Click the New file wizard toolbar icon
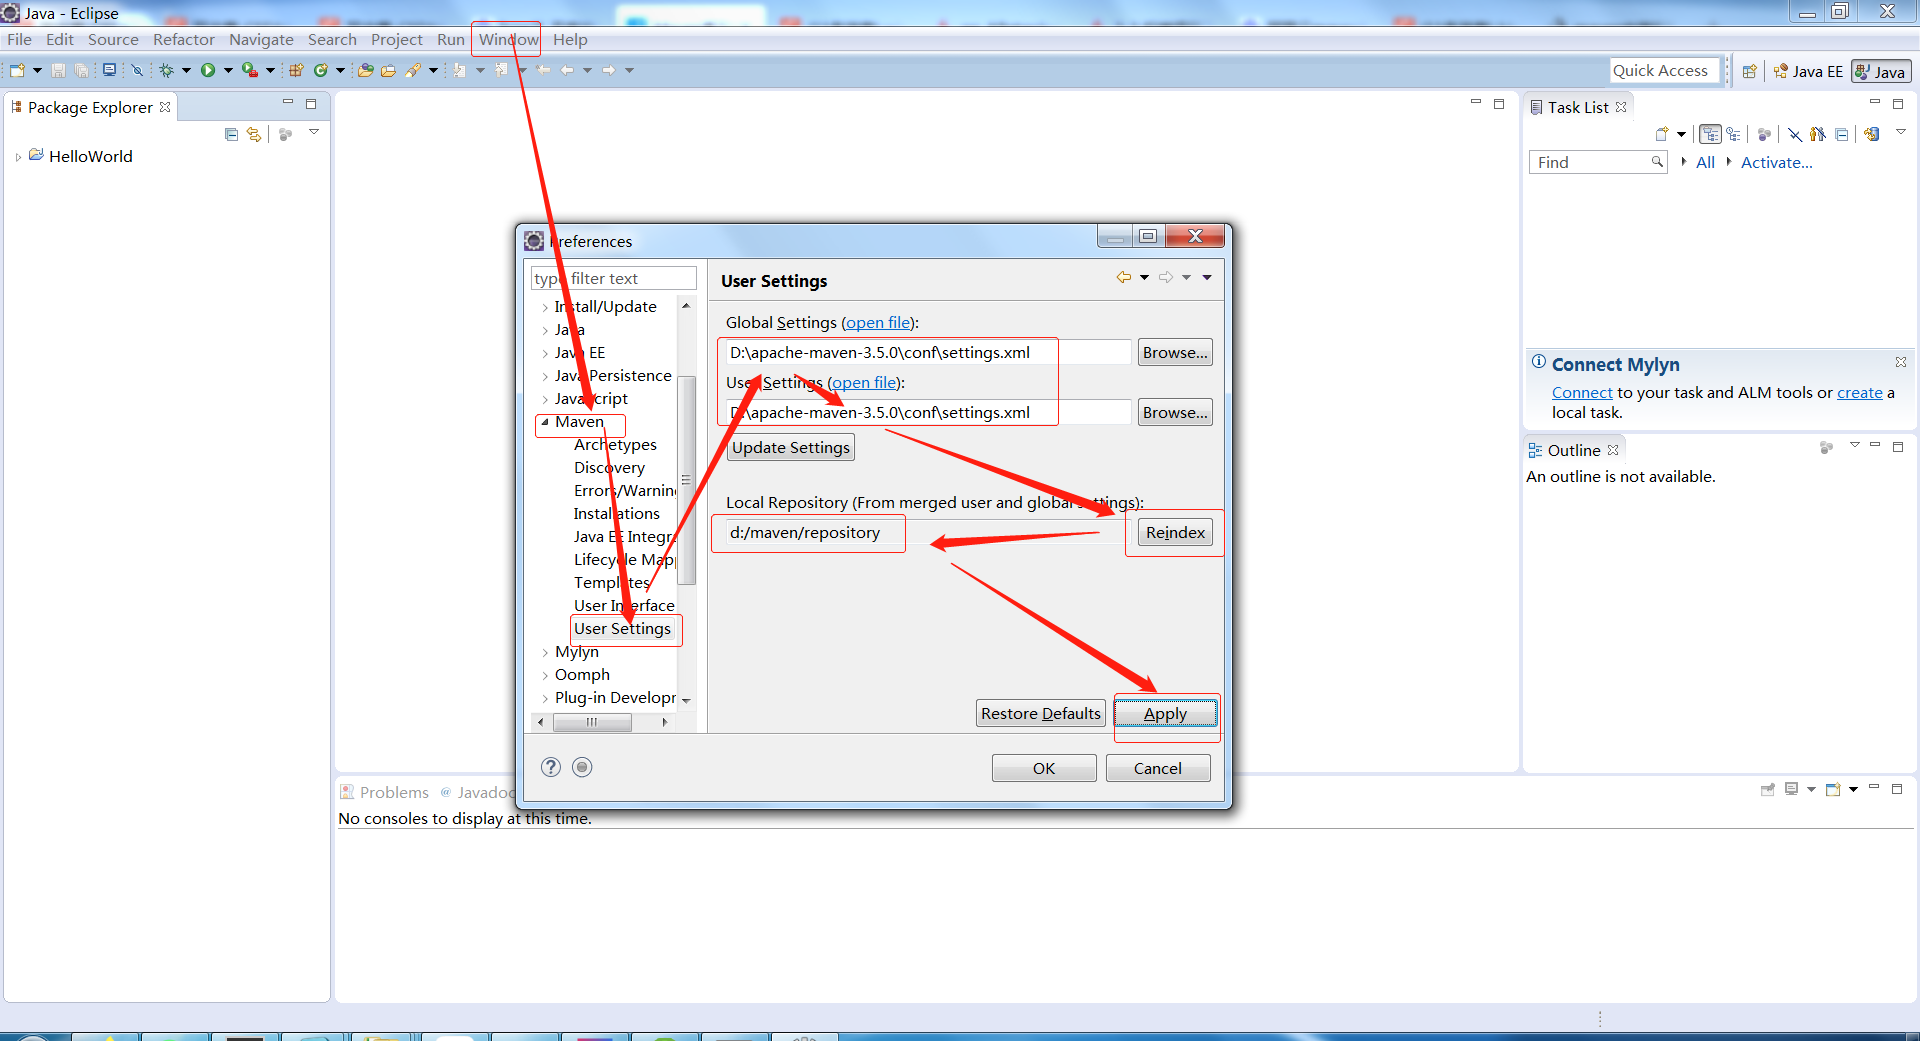The width and height of the screenshot is (1920, 1041). 17,70
